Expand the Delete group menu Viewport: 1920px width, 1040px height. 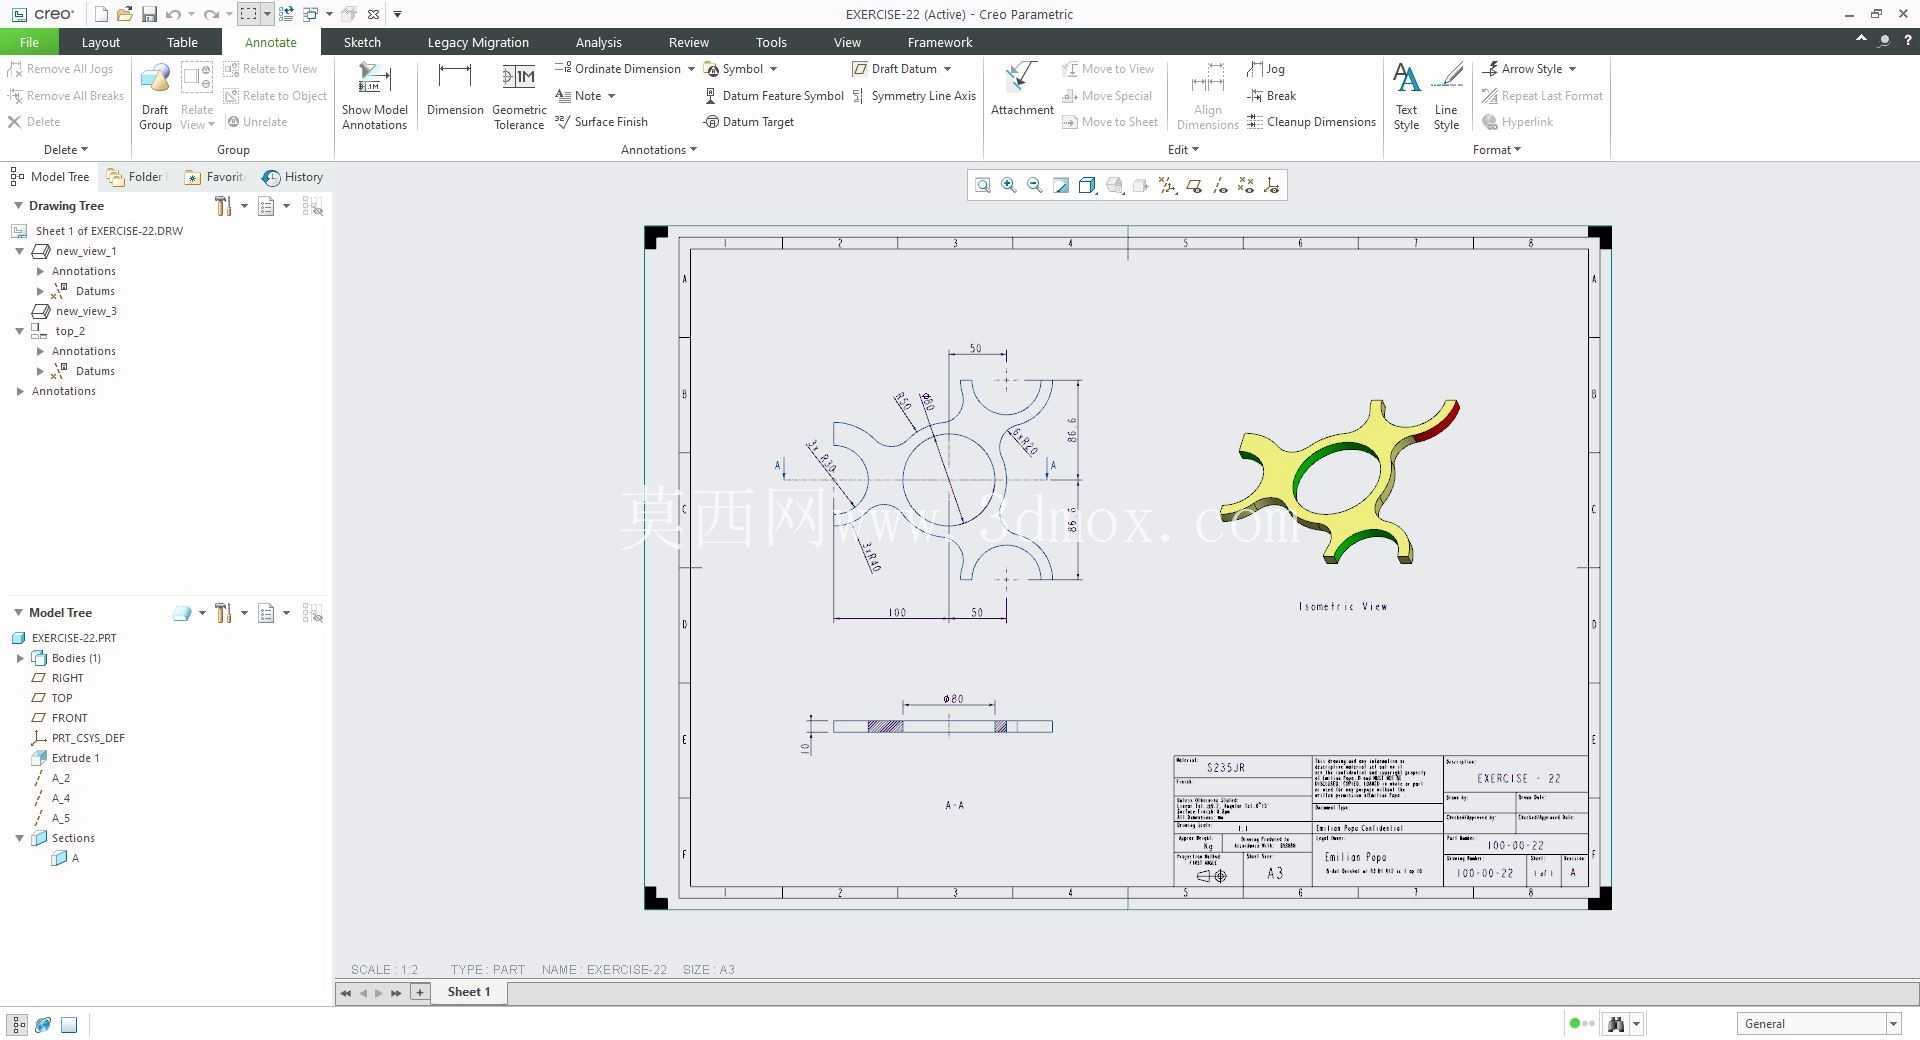tap(66, 150)
